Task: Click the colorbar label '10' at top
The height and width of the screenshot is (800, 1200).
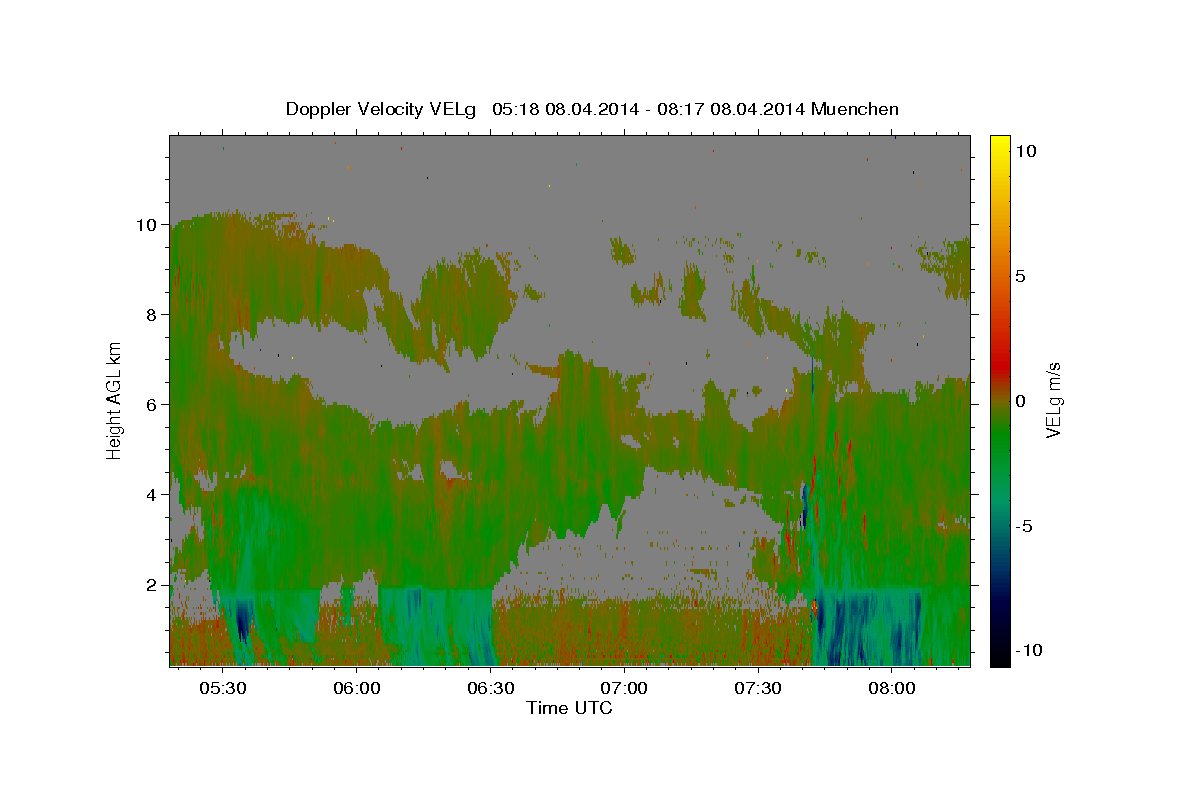Action: 1026,151
